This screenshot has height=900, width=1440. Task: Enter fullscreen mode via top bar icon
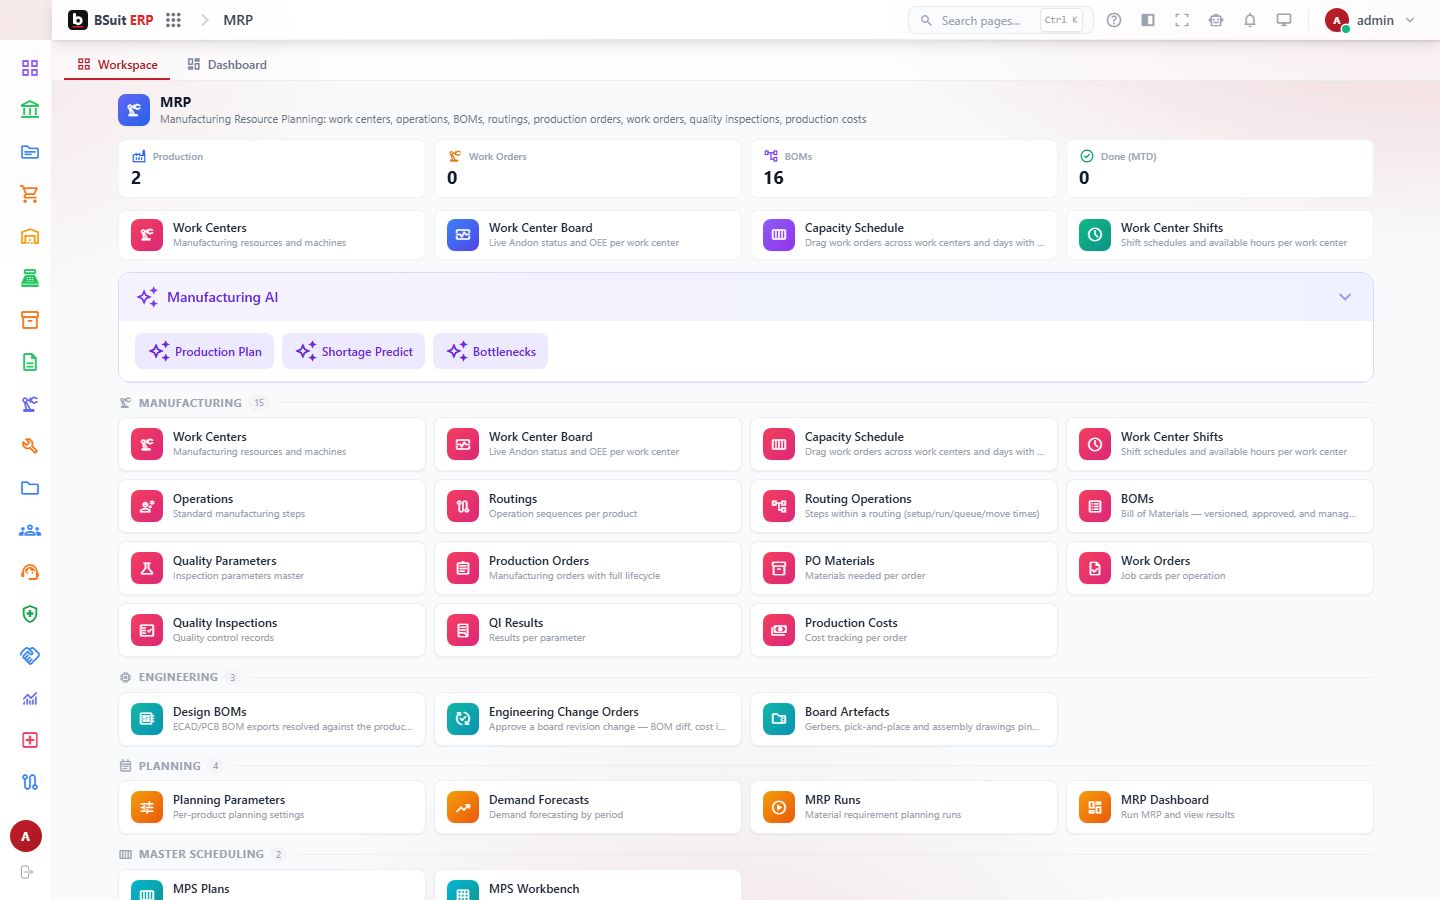click(1182, 20)
